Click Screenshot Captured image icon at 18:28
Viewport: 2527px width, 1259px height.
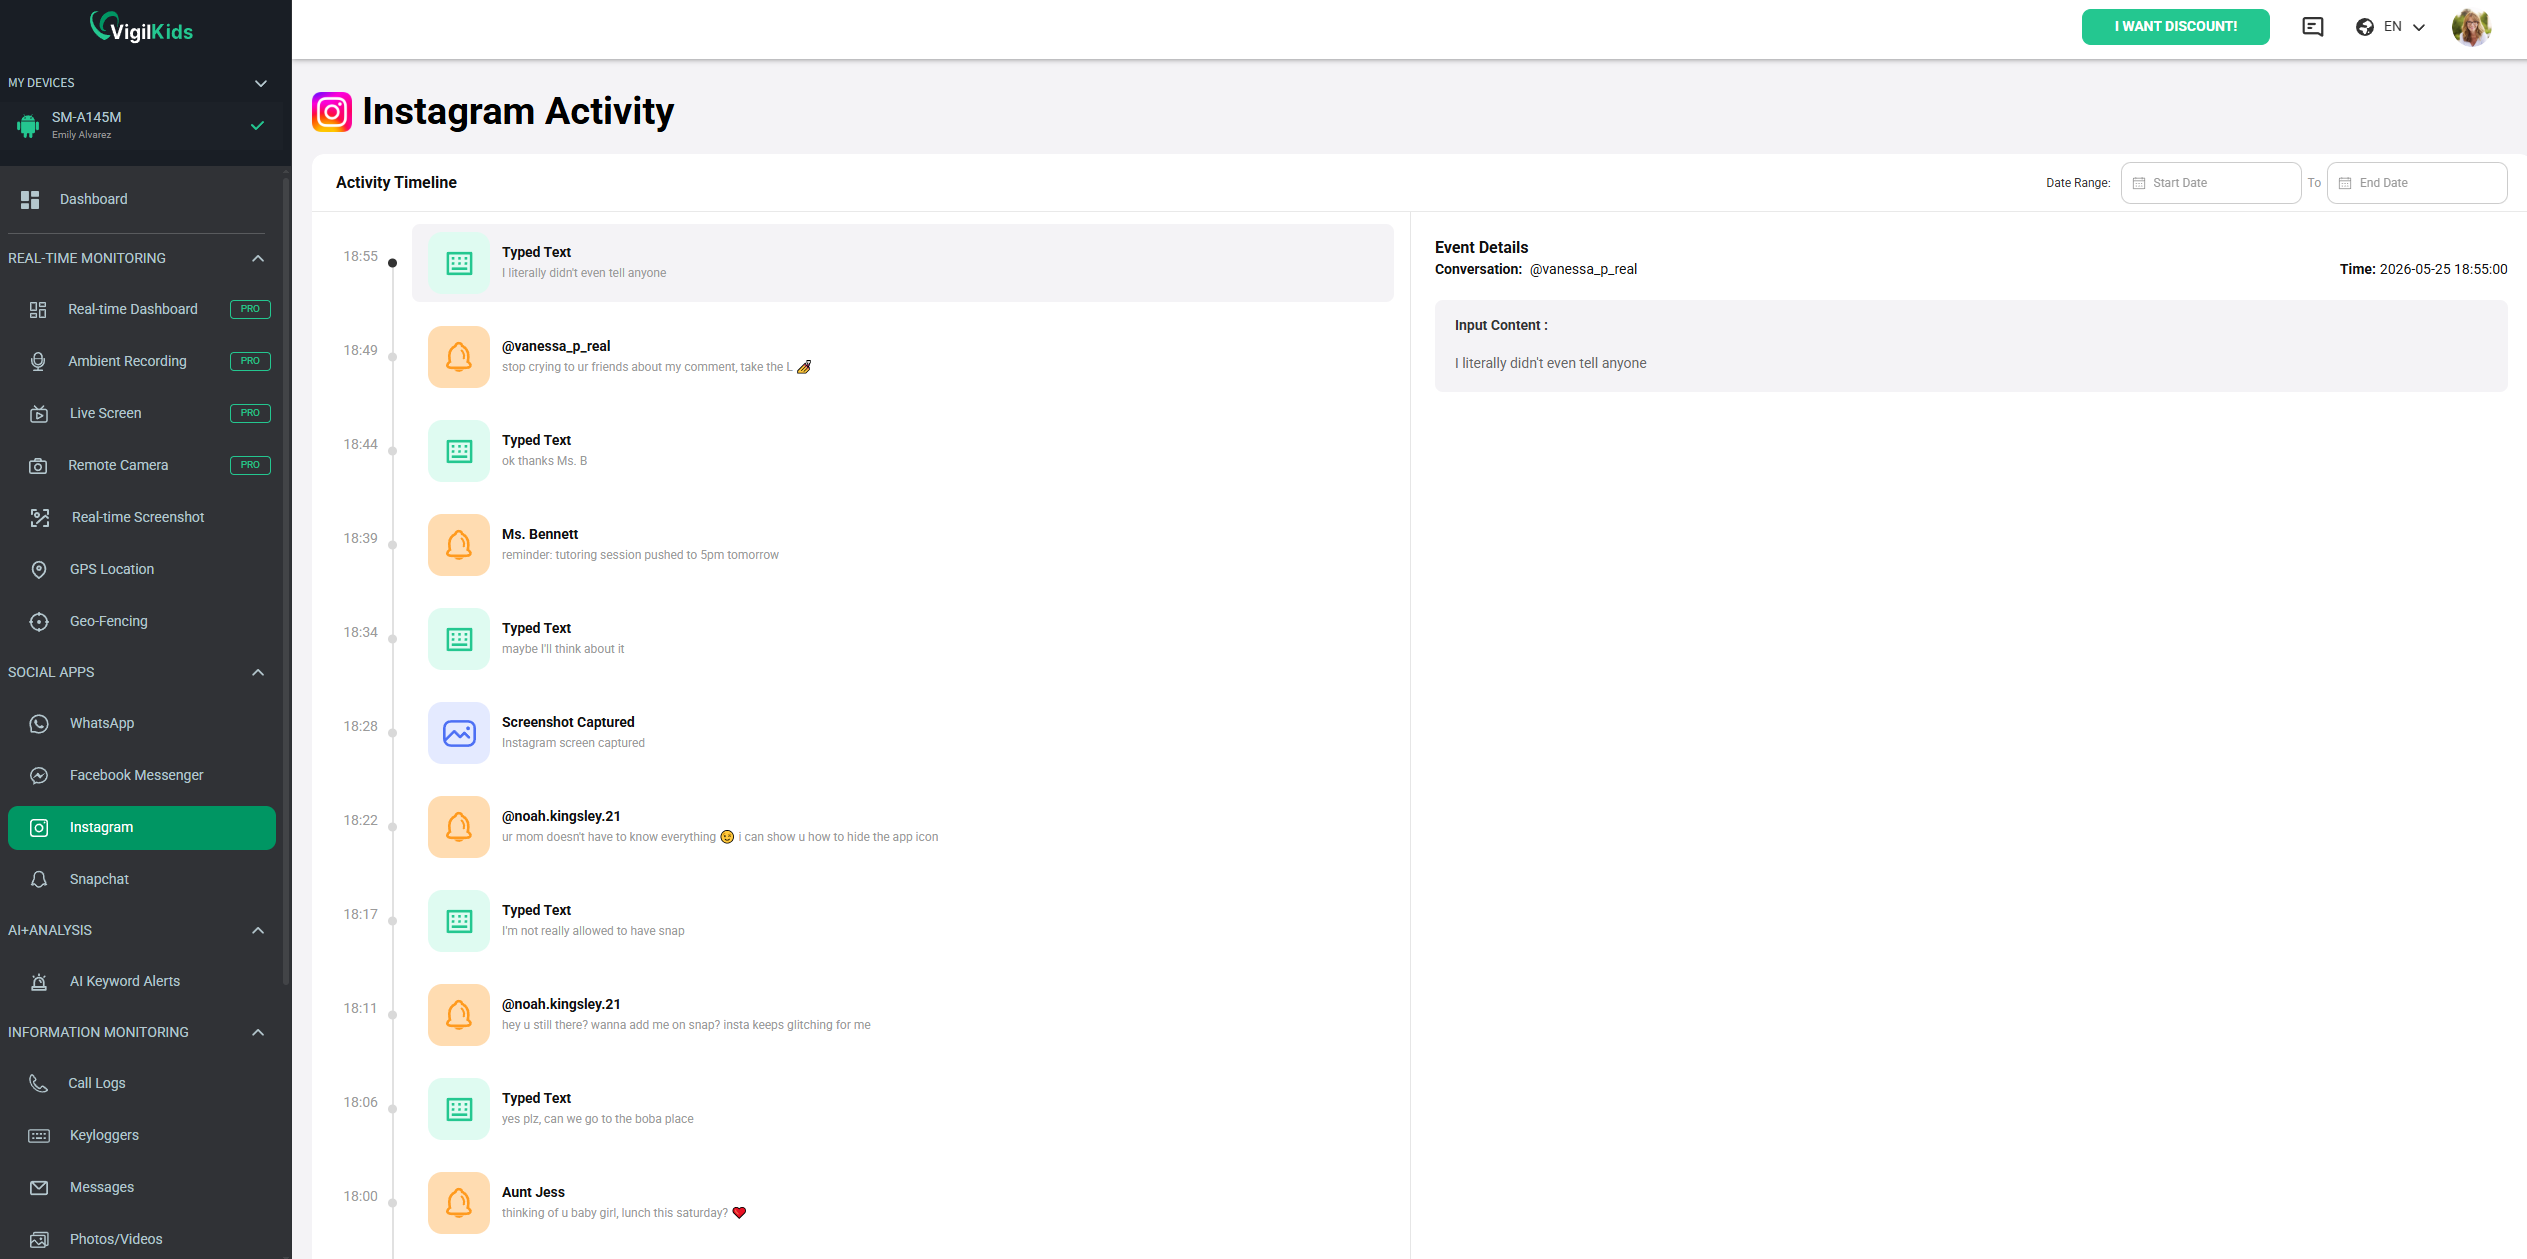[459, 733]
